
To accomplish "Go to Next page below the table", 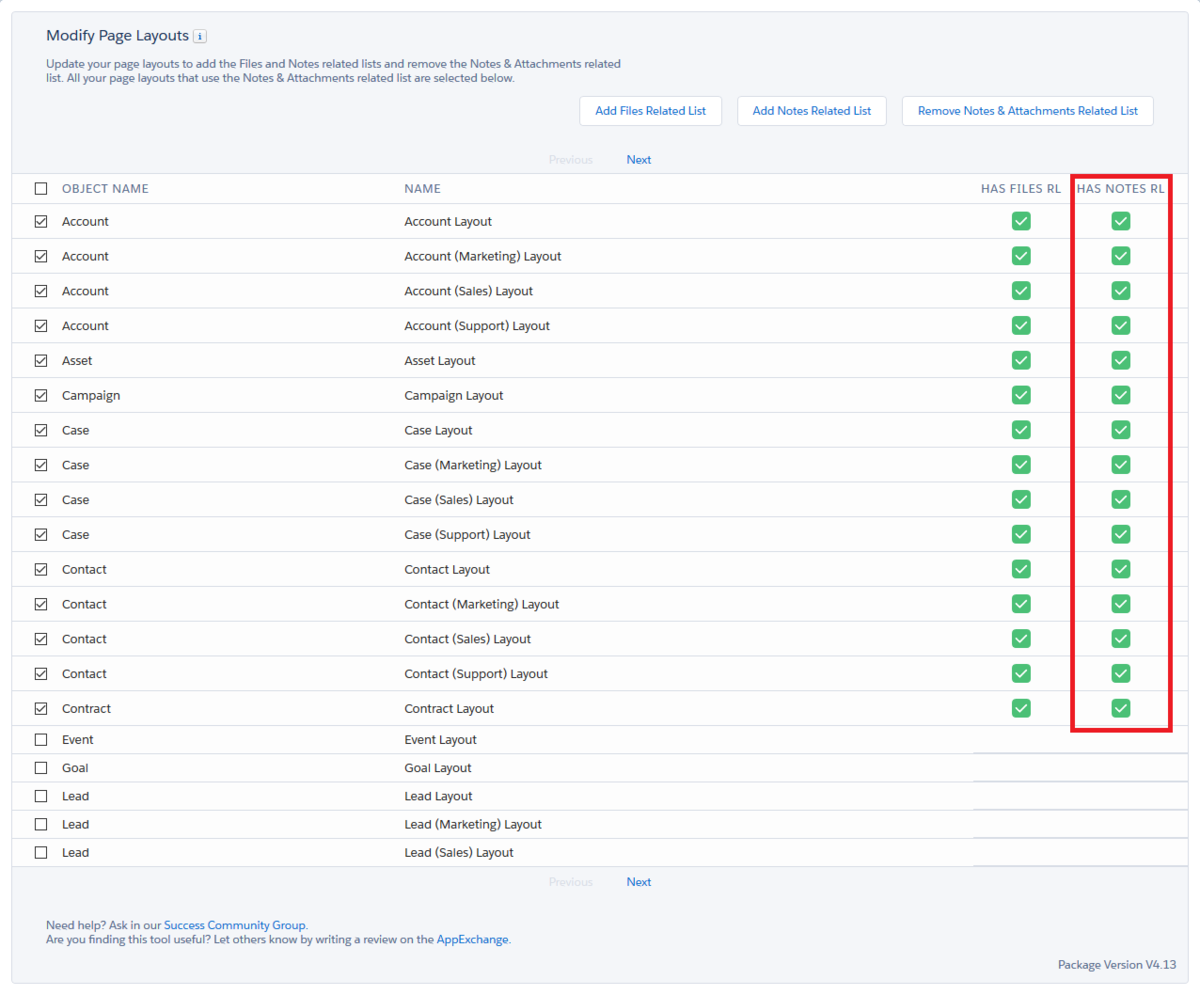I will click(x=639, y=882).
